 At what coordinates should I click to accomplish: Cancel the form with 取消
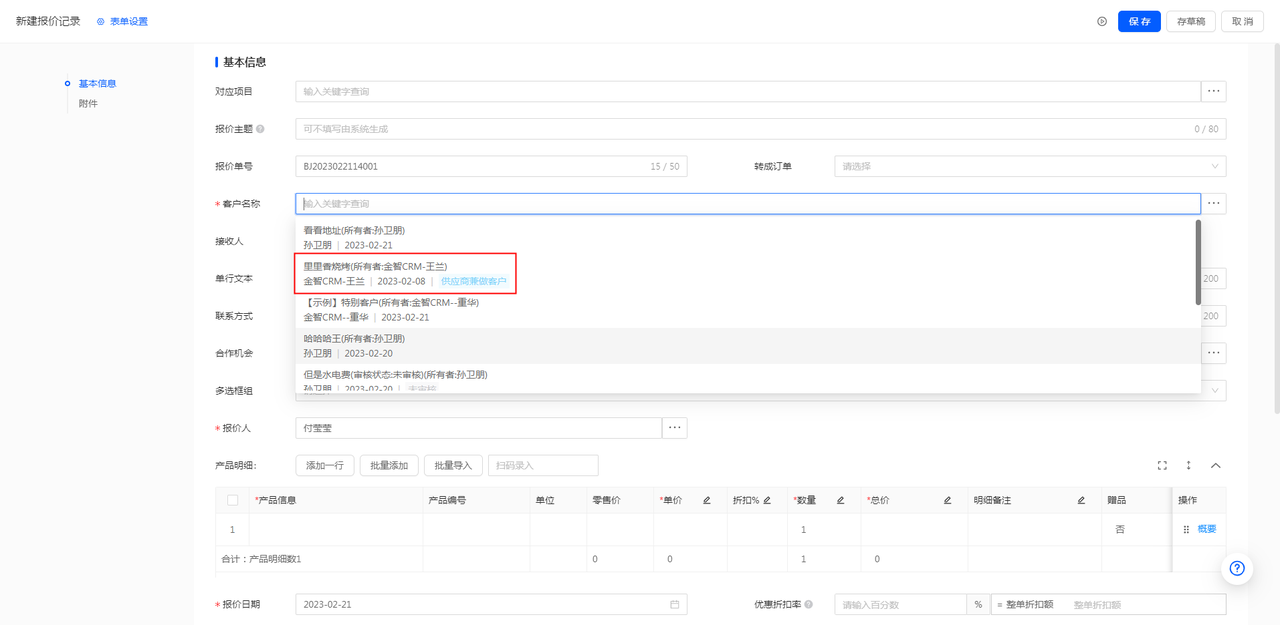pyautogui.click(x=1242, y=21)
